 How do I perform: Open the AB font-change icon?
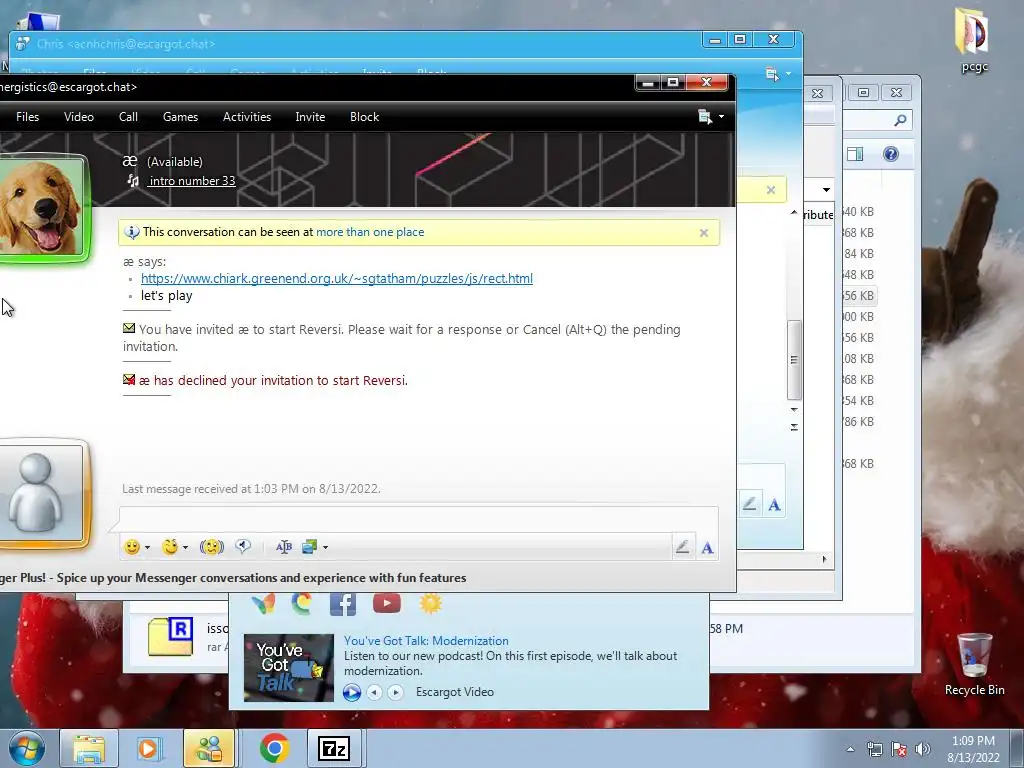(x=283, y=547)
